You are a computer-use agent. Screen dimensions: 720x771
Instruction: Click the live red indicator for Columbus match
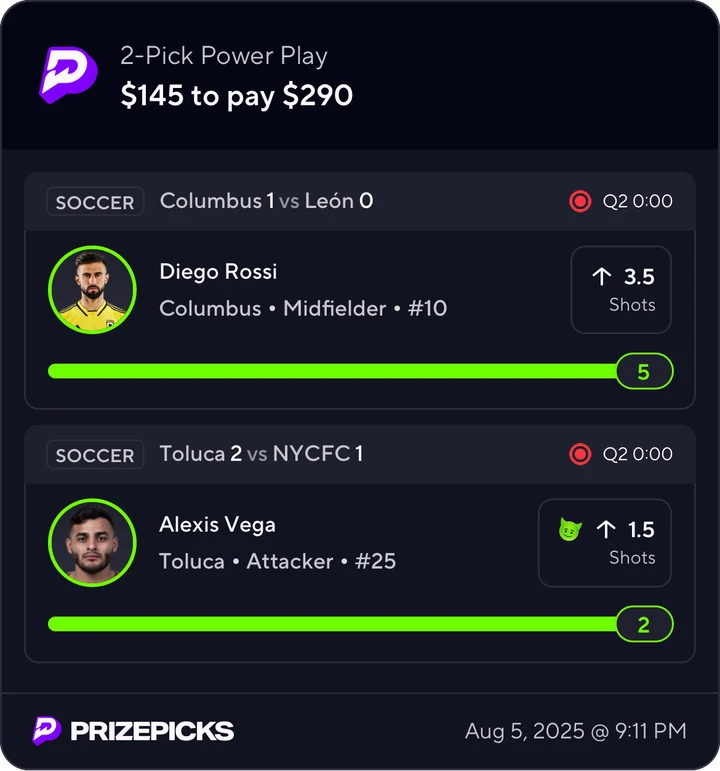(x=580, y=201)
